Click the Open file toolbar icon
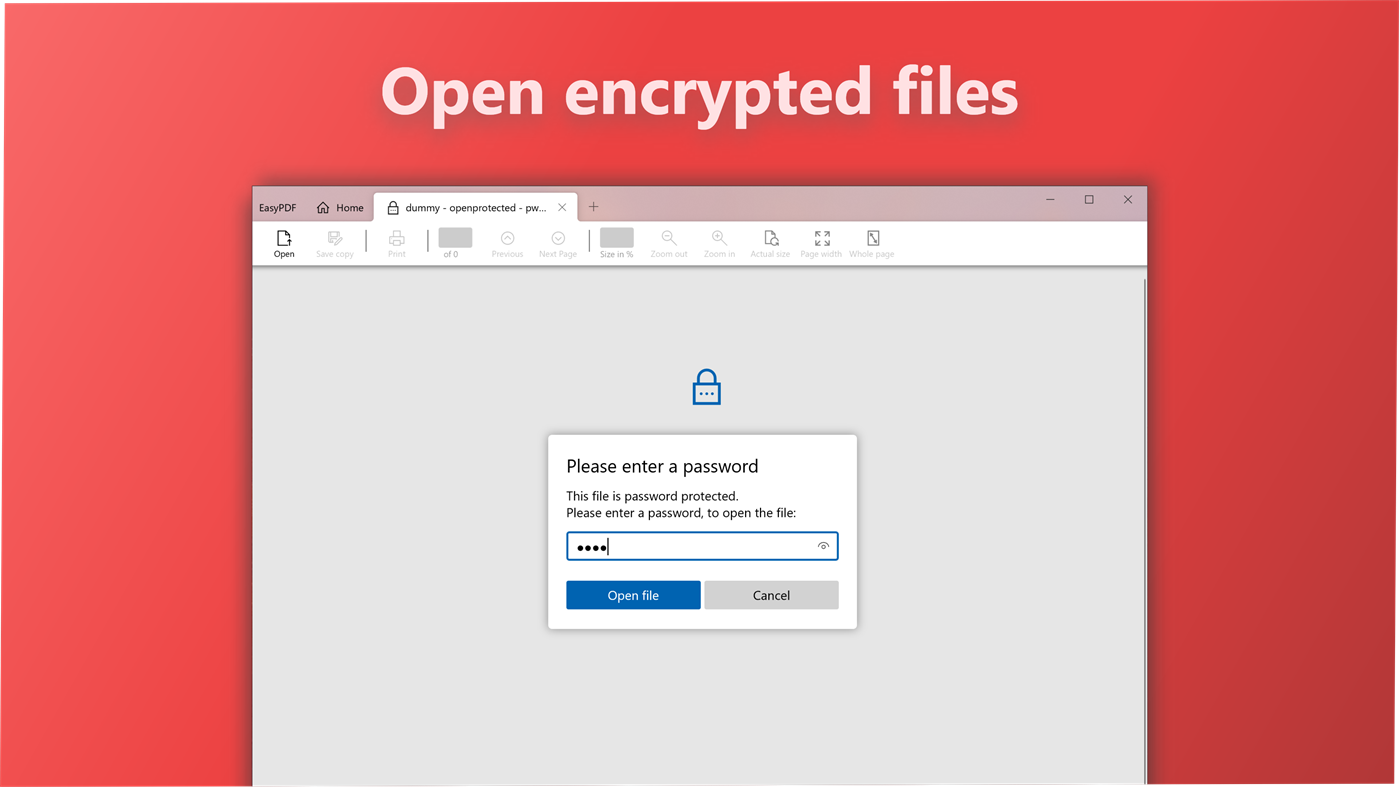 coord(284,238)
